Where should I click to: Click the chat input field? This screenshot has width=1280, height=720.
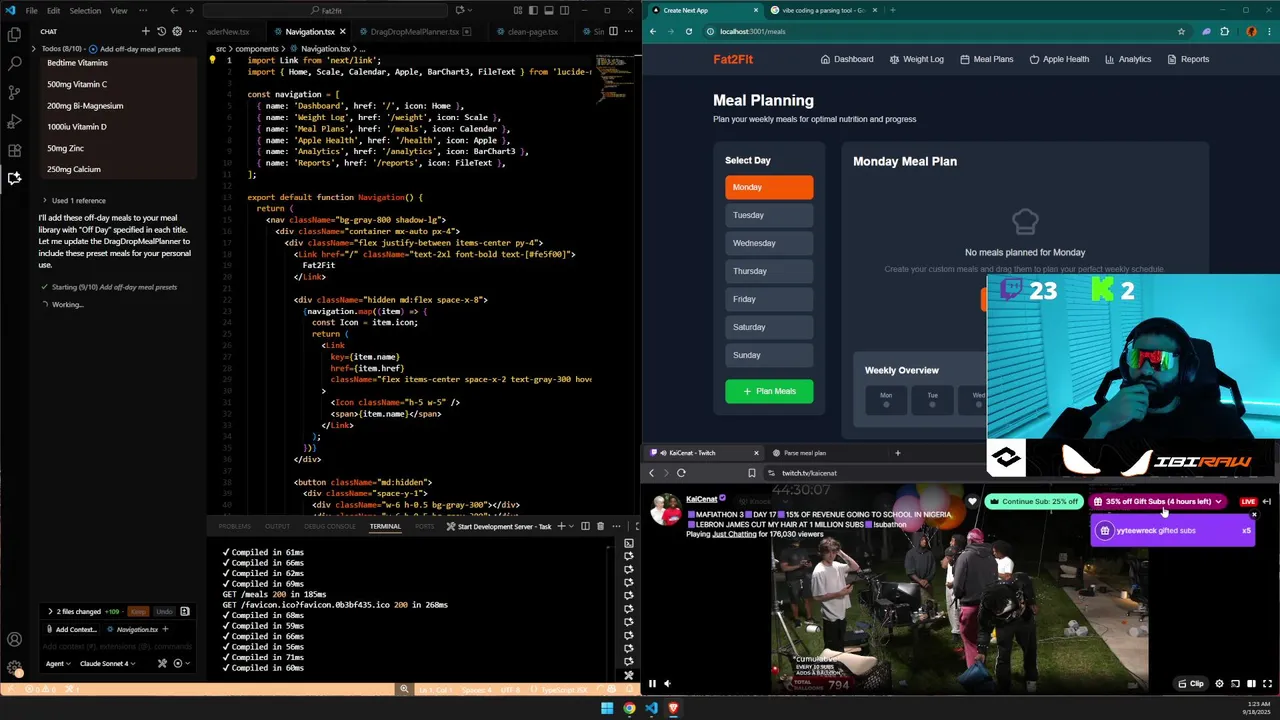[118, 646]
